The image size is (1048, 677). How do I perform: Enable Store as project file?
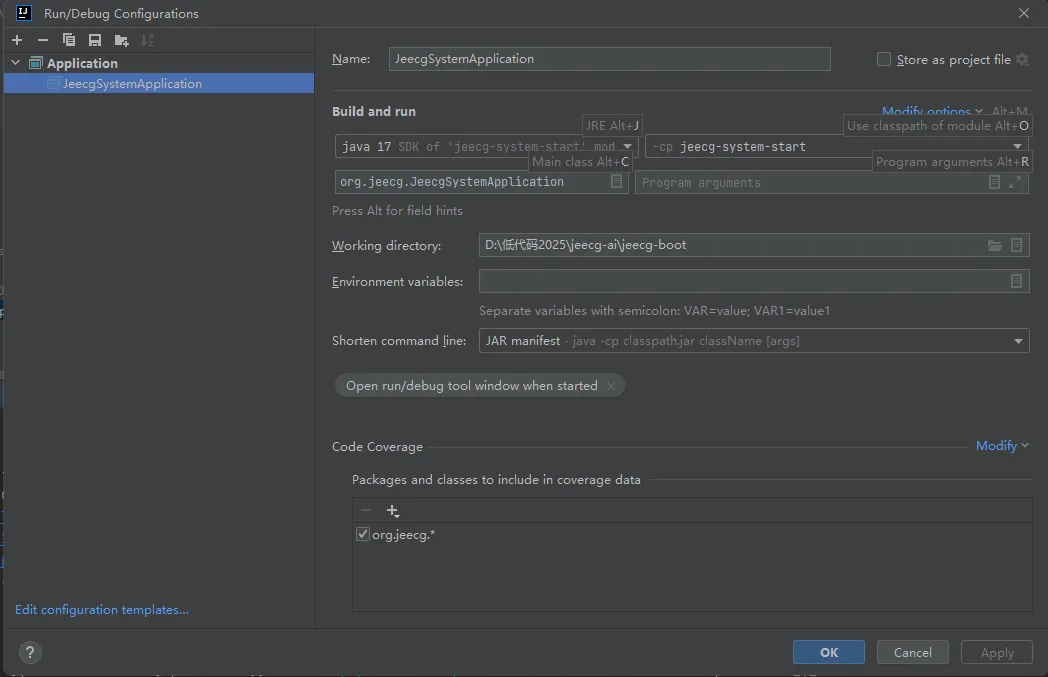click(884, 60)
